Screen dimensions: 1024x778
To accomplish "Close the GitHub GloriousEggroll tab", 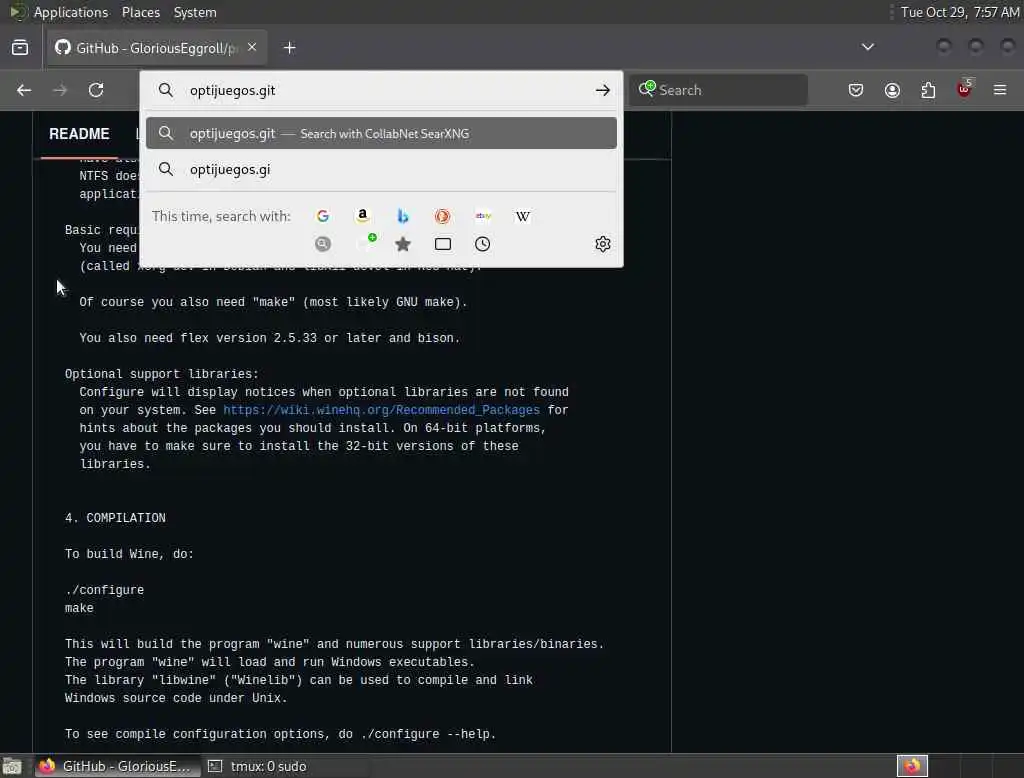I will coord(252,47).
